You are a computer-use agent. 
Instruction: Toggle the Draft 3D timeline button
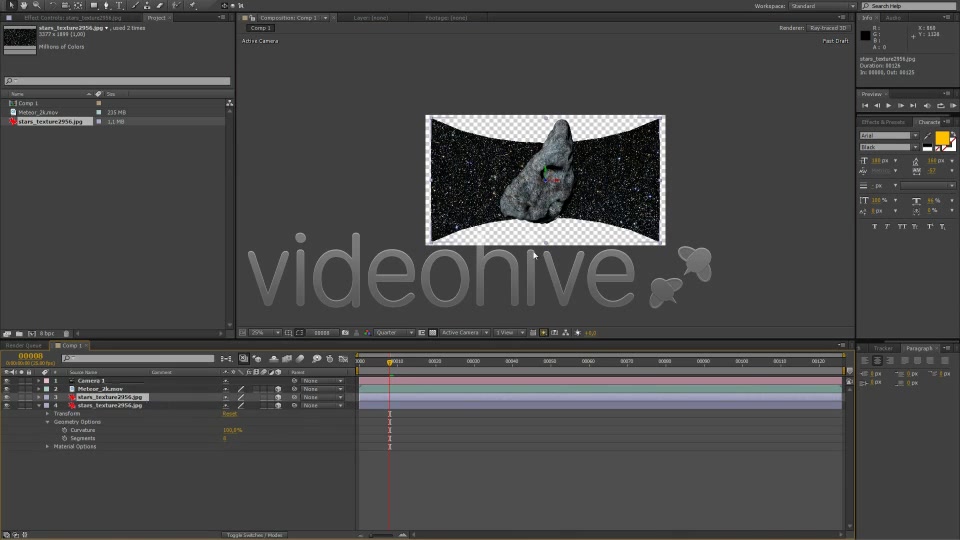(257, 359)
